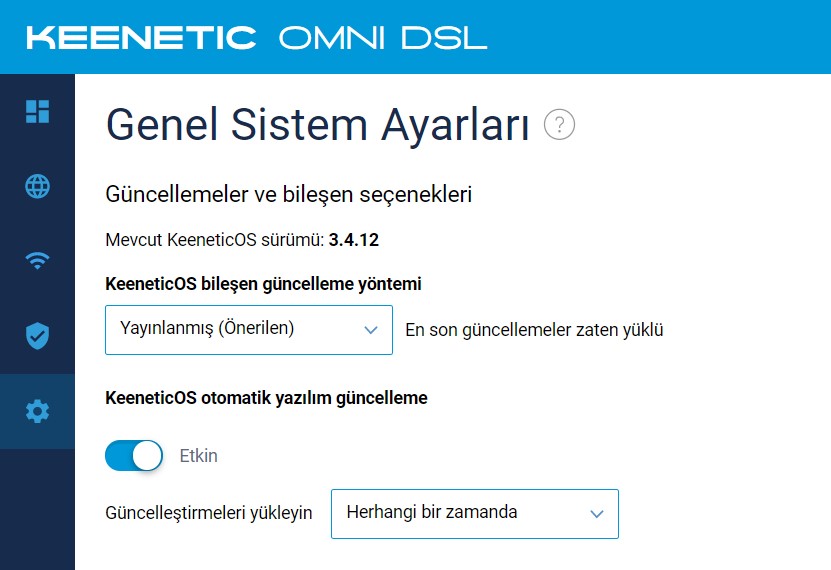Click Güncellemeler ve bileşen seçenekleri section heading
This screenshot has height=570, width=831.
pos(289,194)
